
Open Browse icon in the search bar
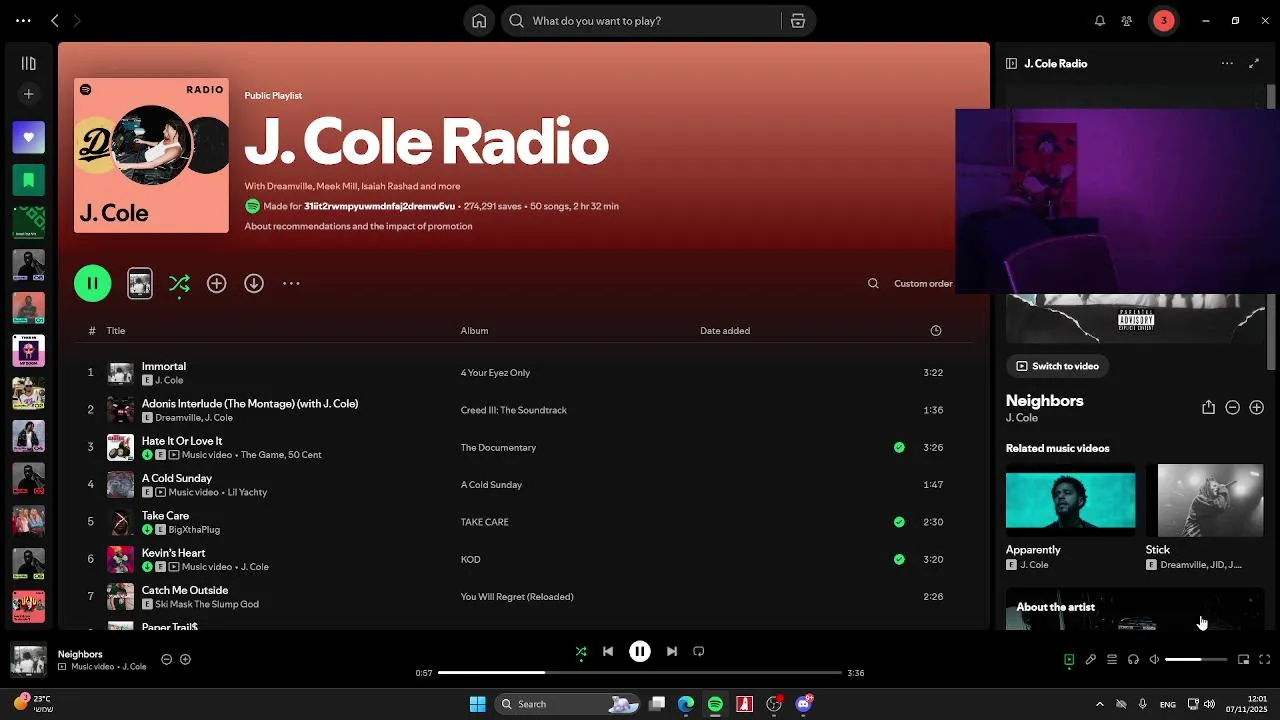coord(798,21)
